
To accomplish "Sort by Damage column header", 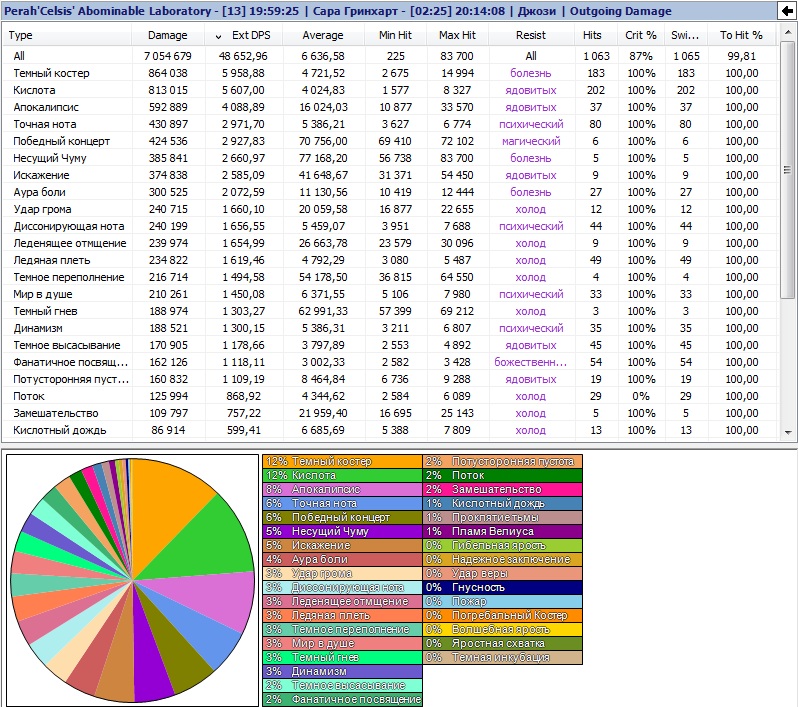I will [167, 35].
